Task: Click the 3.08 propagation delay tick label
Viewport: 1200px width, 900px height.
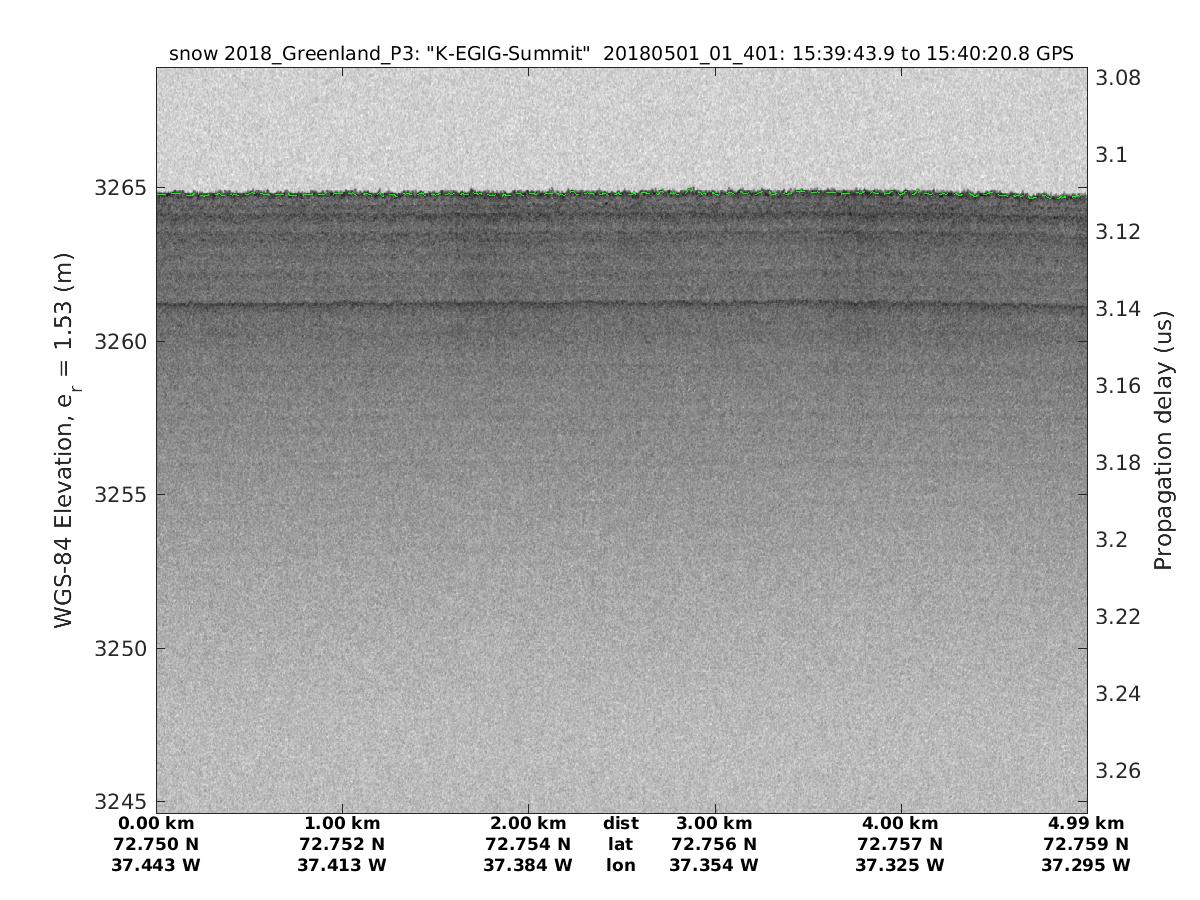Action: click(x=1120, y=78)
